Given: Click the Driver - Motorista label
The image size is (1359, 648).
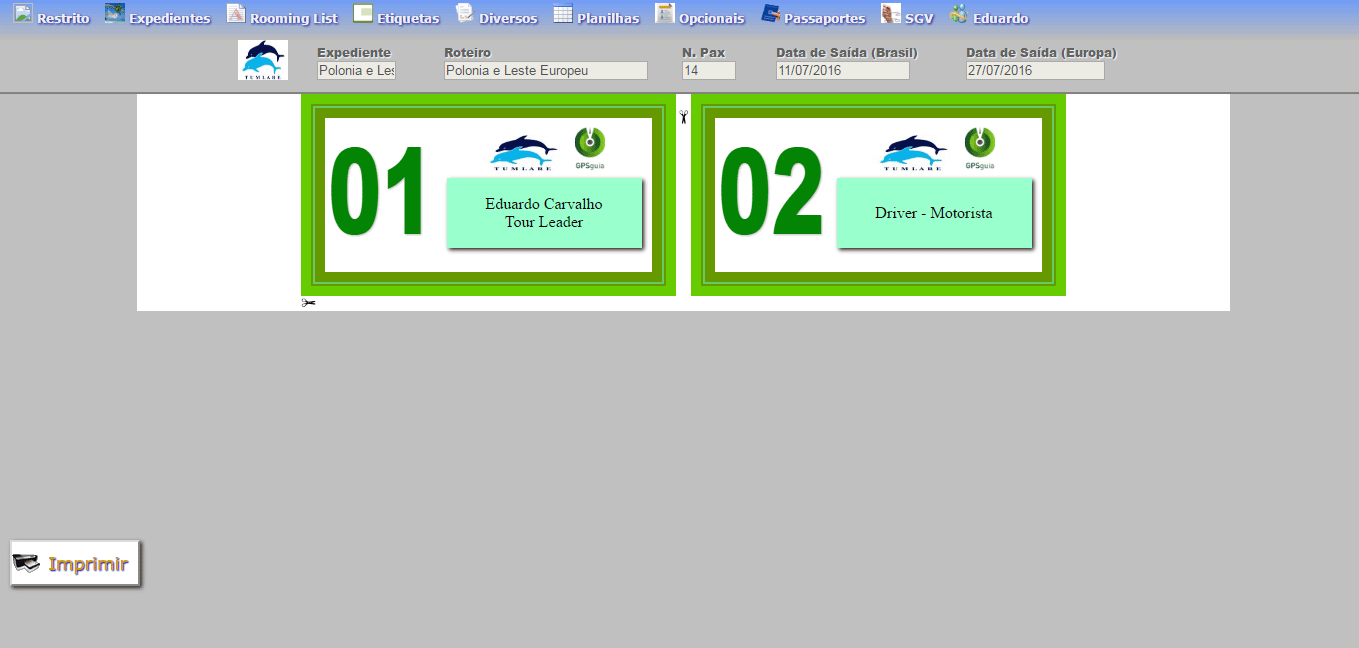Looking at the screenshot, I should pyautogui.click(x=934, y=213).
